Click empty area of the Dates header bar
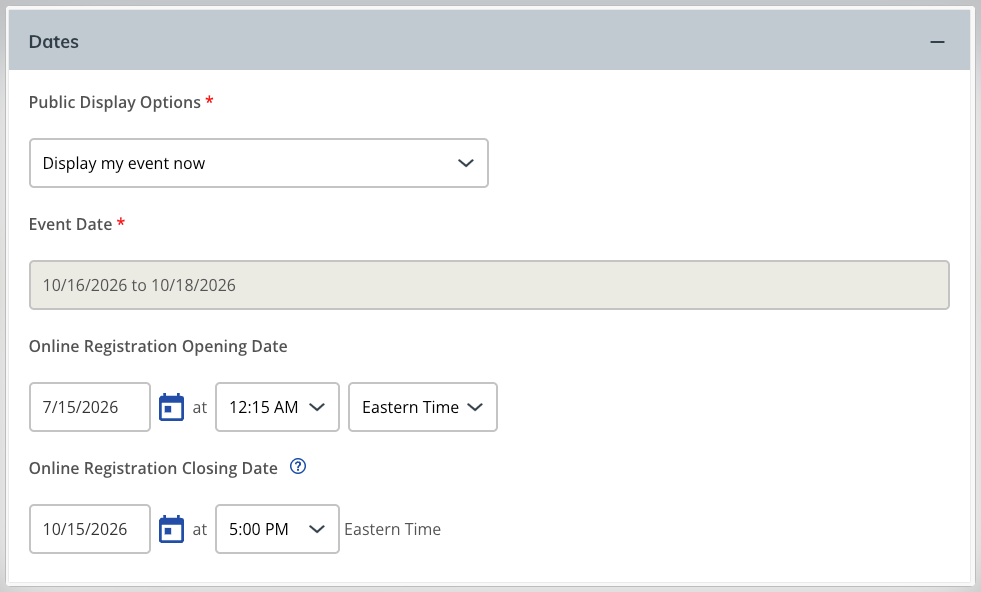Image resolution: width=981 pixels, height=592 pixels. click(501, 41)
